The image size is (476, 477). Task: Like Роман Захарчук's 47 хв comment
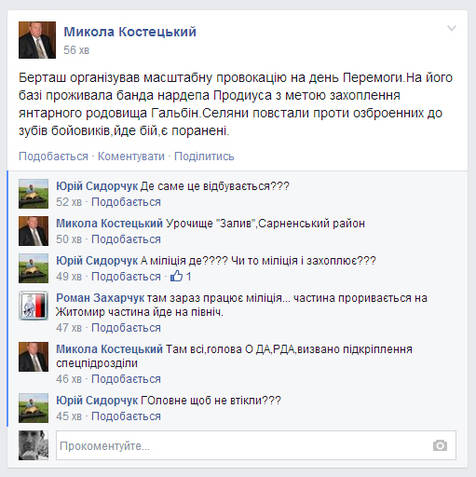point(126,328)
